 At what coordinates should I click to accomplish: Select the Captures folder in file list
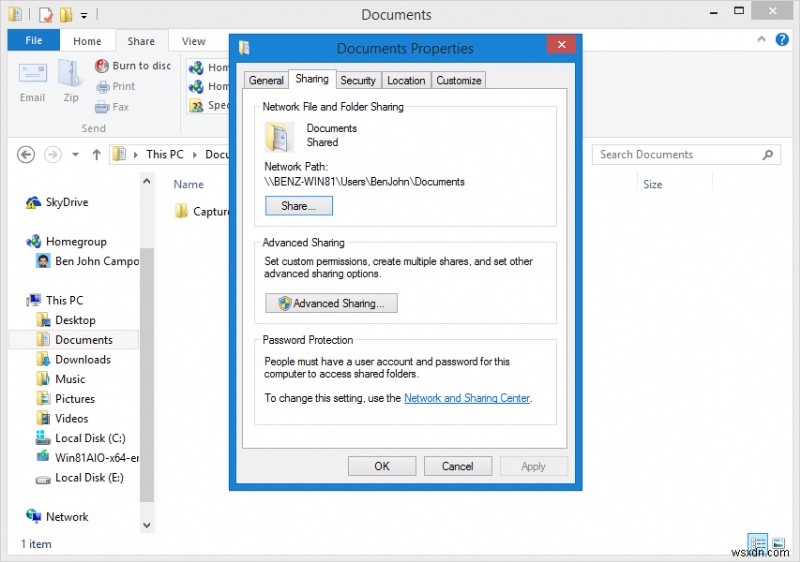pos(202,211)
